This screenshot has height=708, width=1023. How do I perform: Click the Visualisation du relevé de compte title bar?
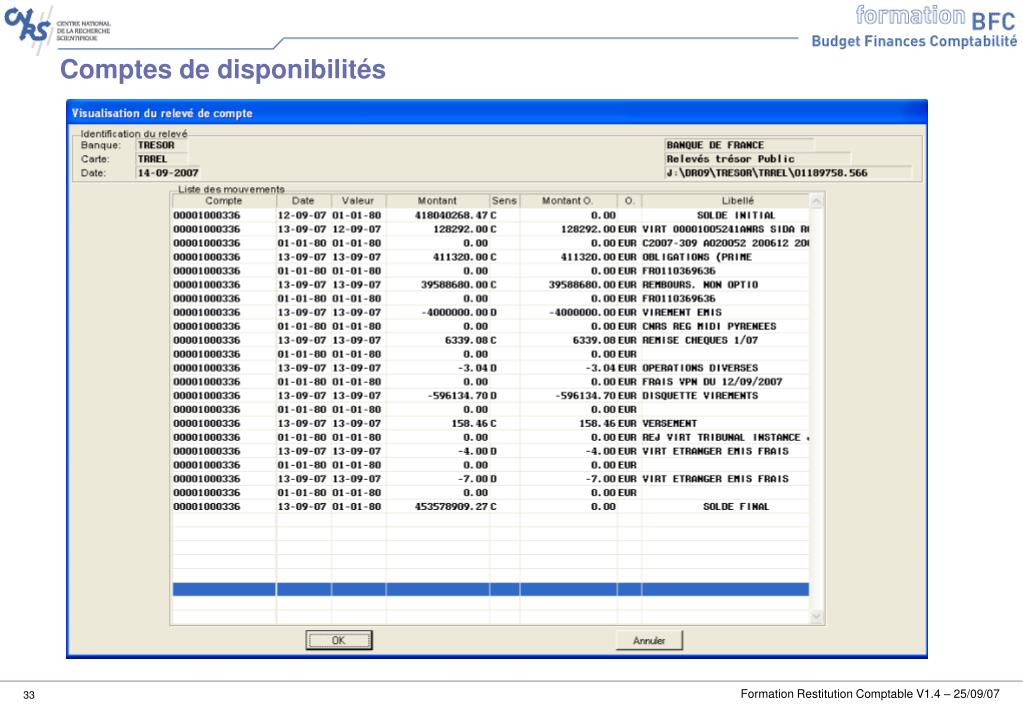pos(496,113)
